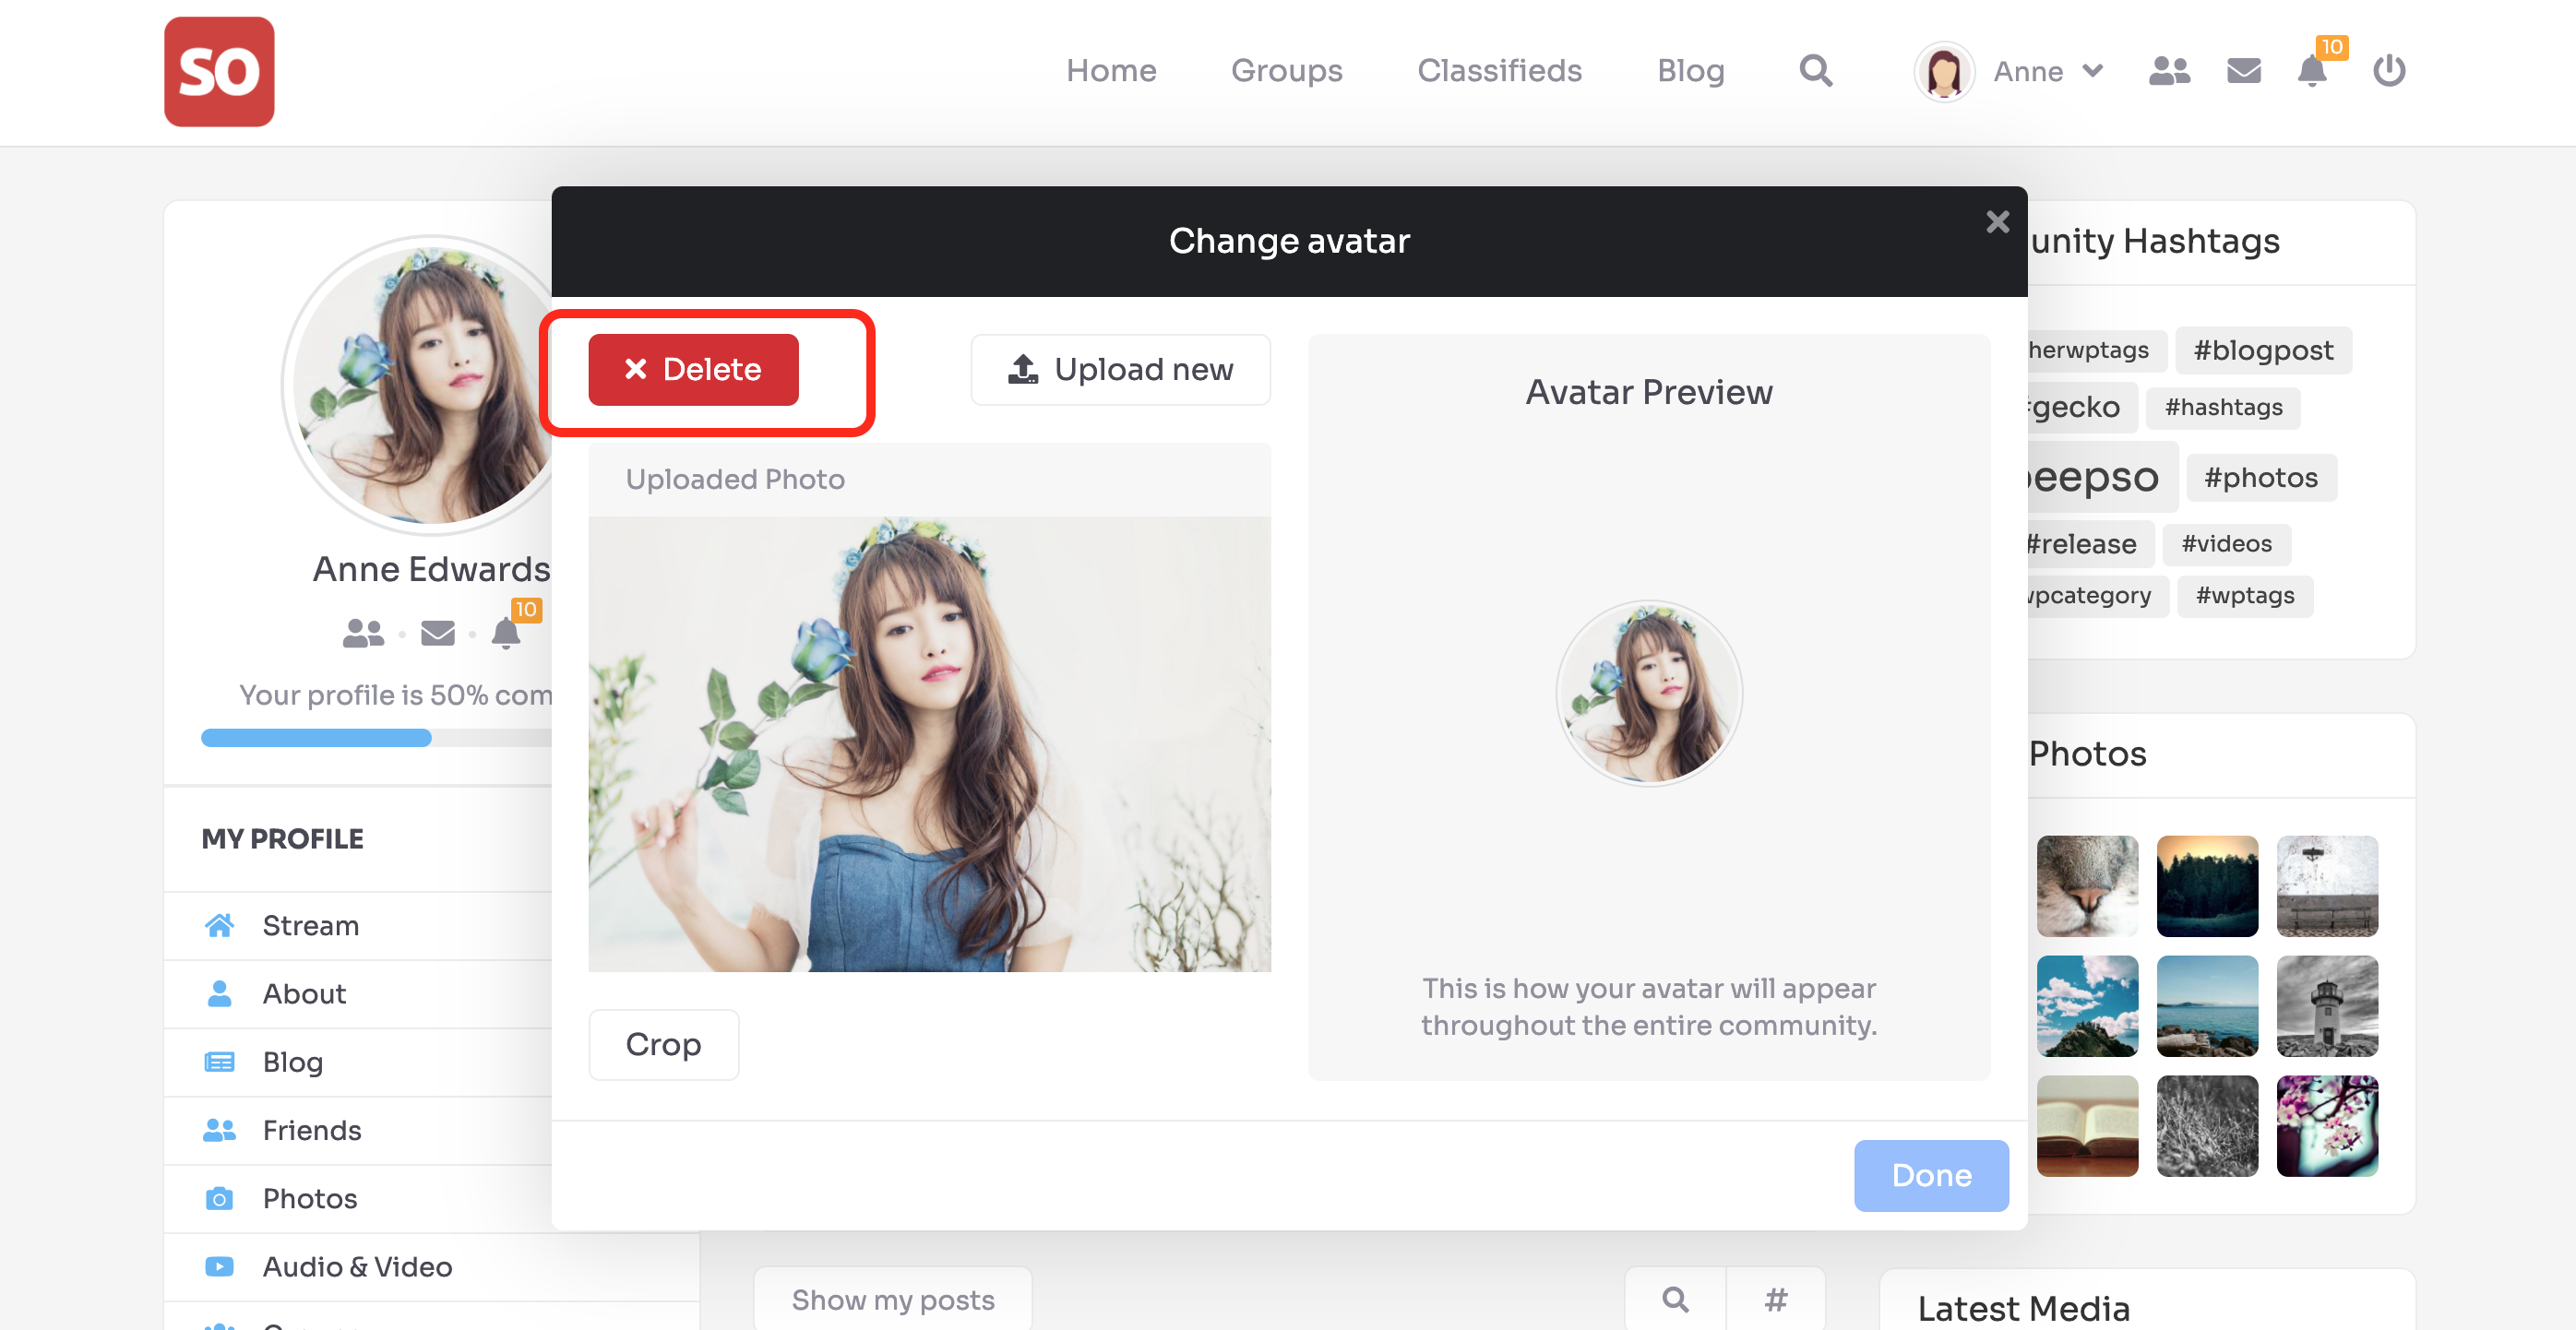The height and width of the screenshot is (1330, 2576).
Task: Click the Audio & Video play icon
Action: tap(219, 1266)
